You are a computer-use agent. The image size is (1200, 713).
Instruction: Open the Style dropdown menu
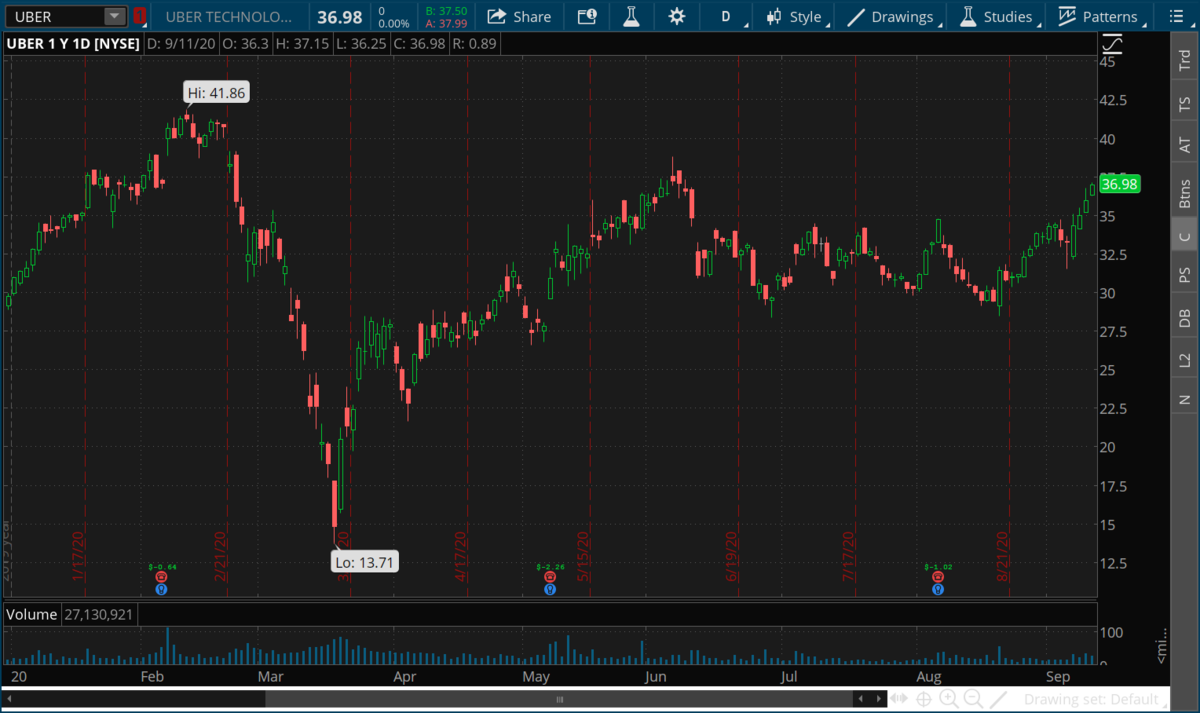click(797, 17)
